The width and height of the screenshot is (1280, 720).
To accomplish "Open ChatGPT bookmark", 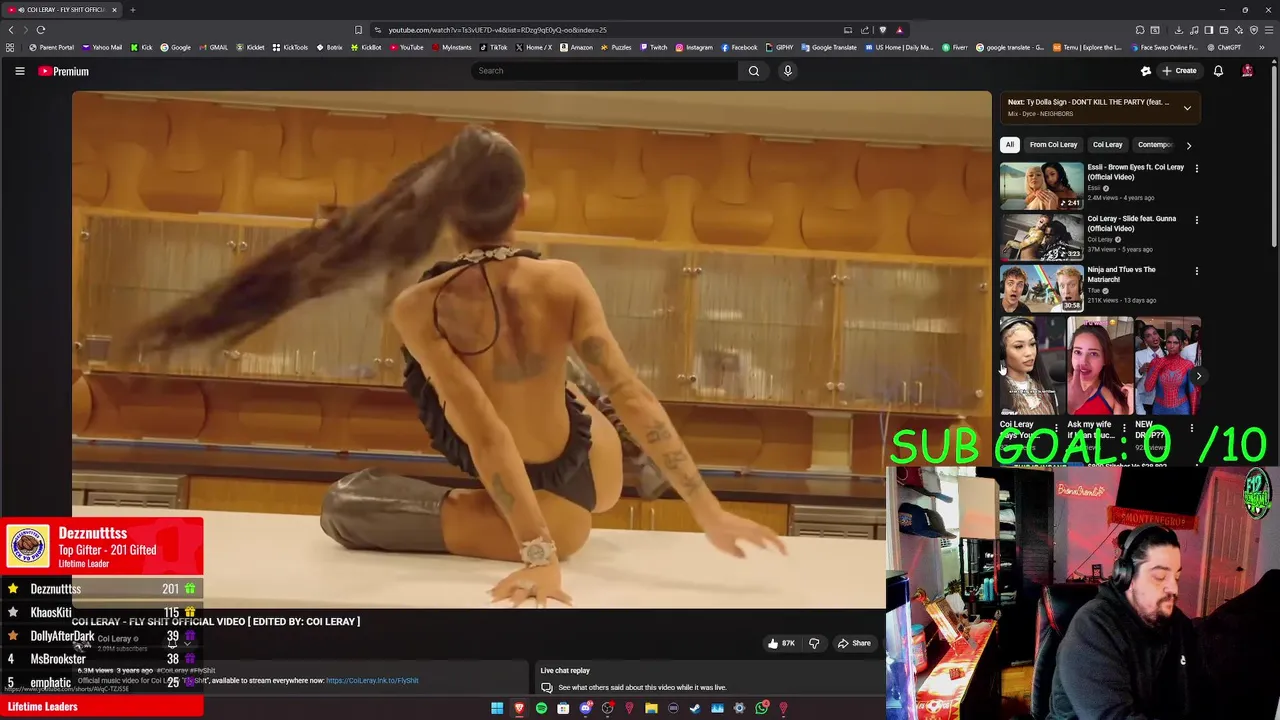I will [x=1223, y=47].
